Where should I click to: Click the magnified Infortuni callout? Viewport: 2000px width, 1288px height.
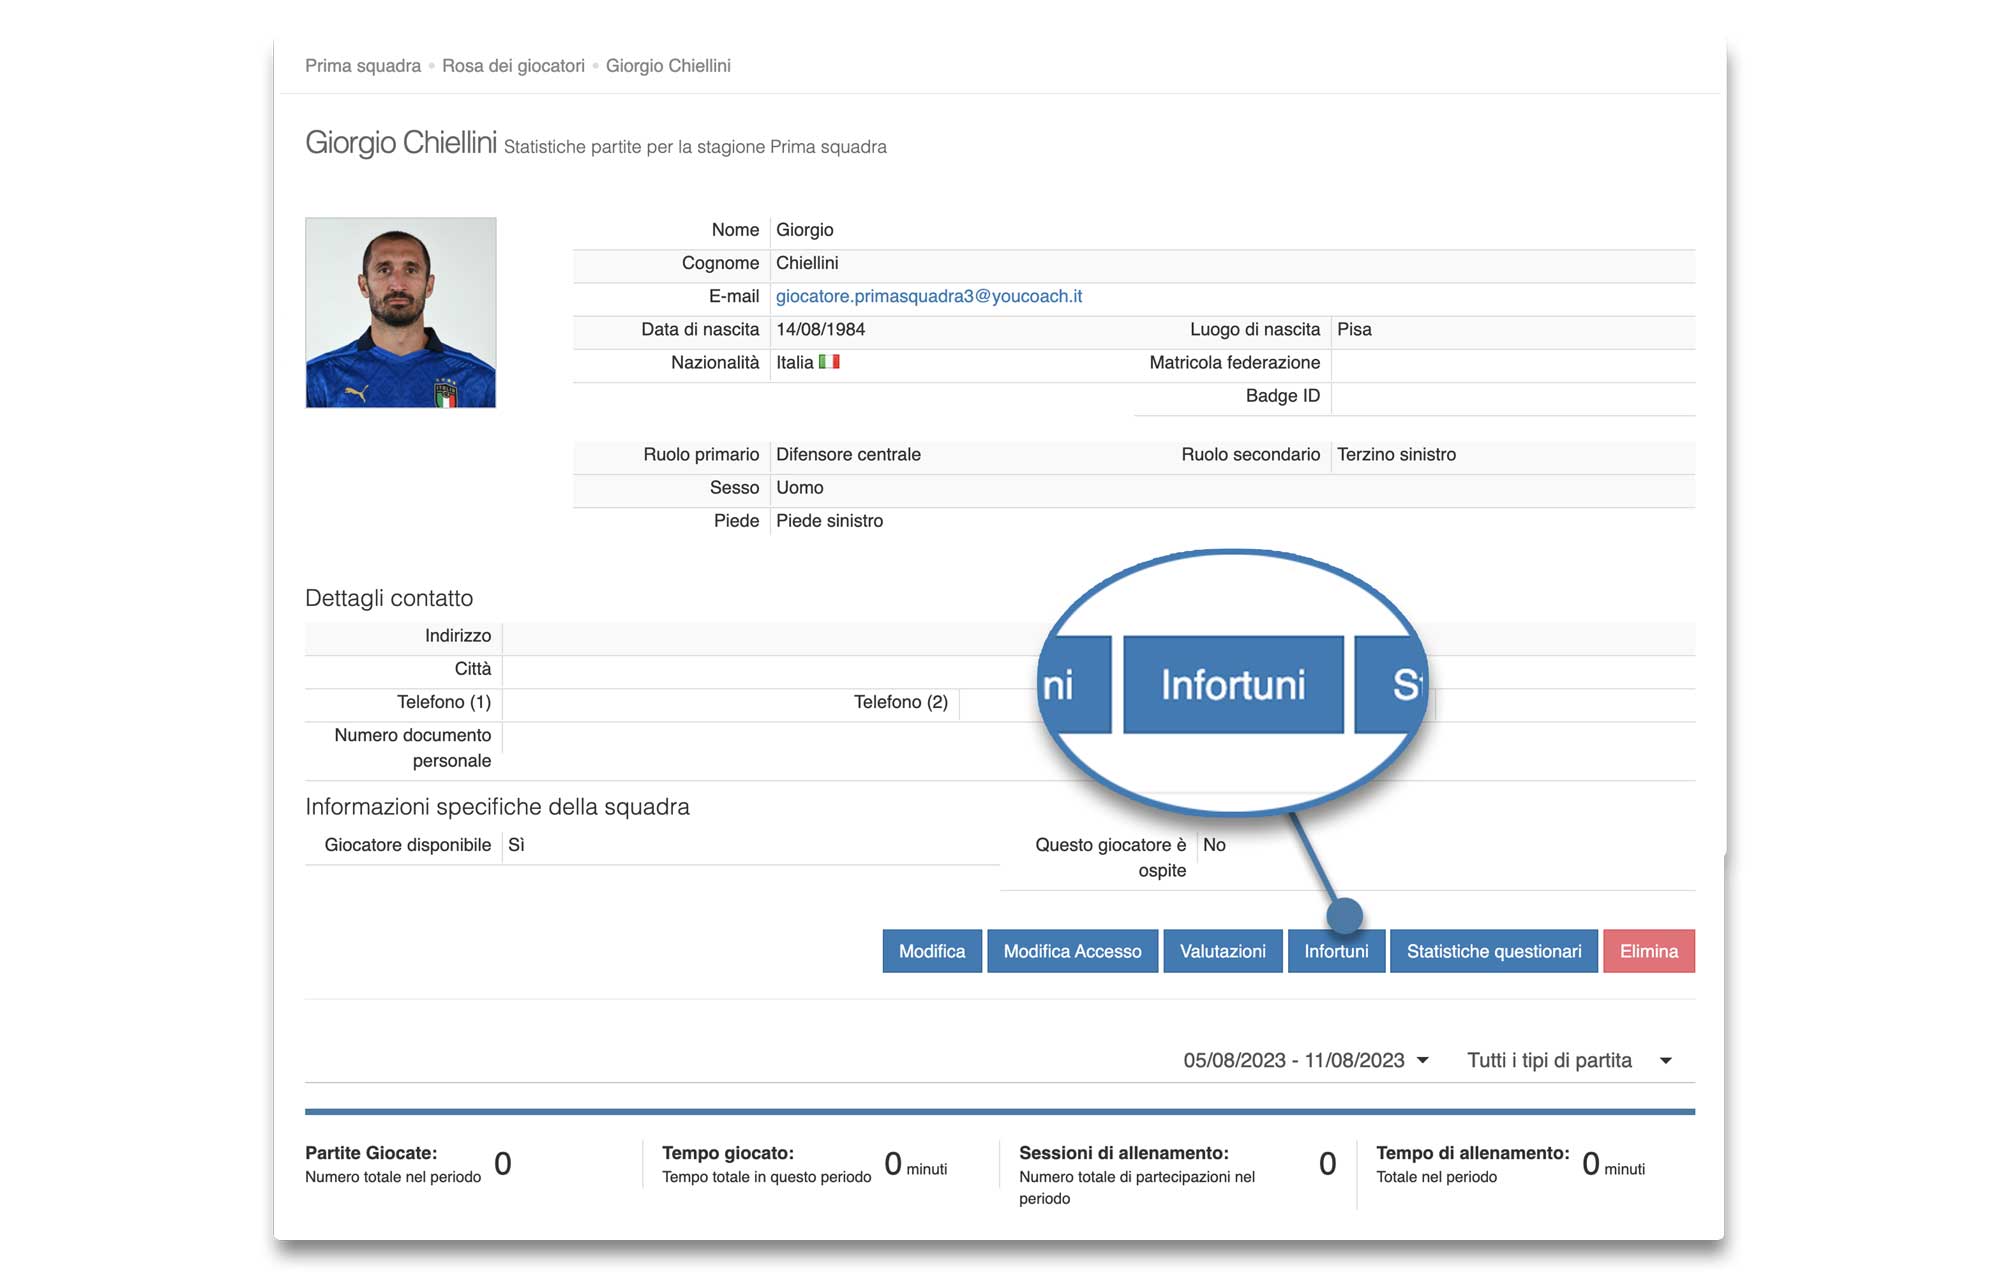tap(1232, 685)
